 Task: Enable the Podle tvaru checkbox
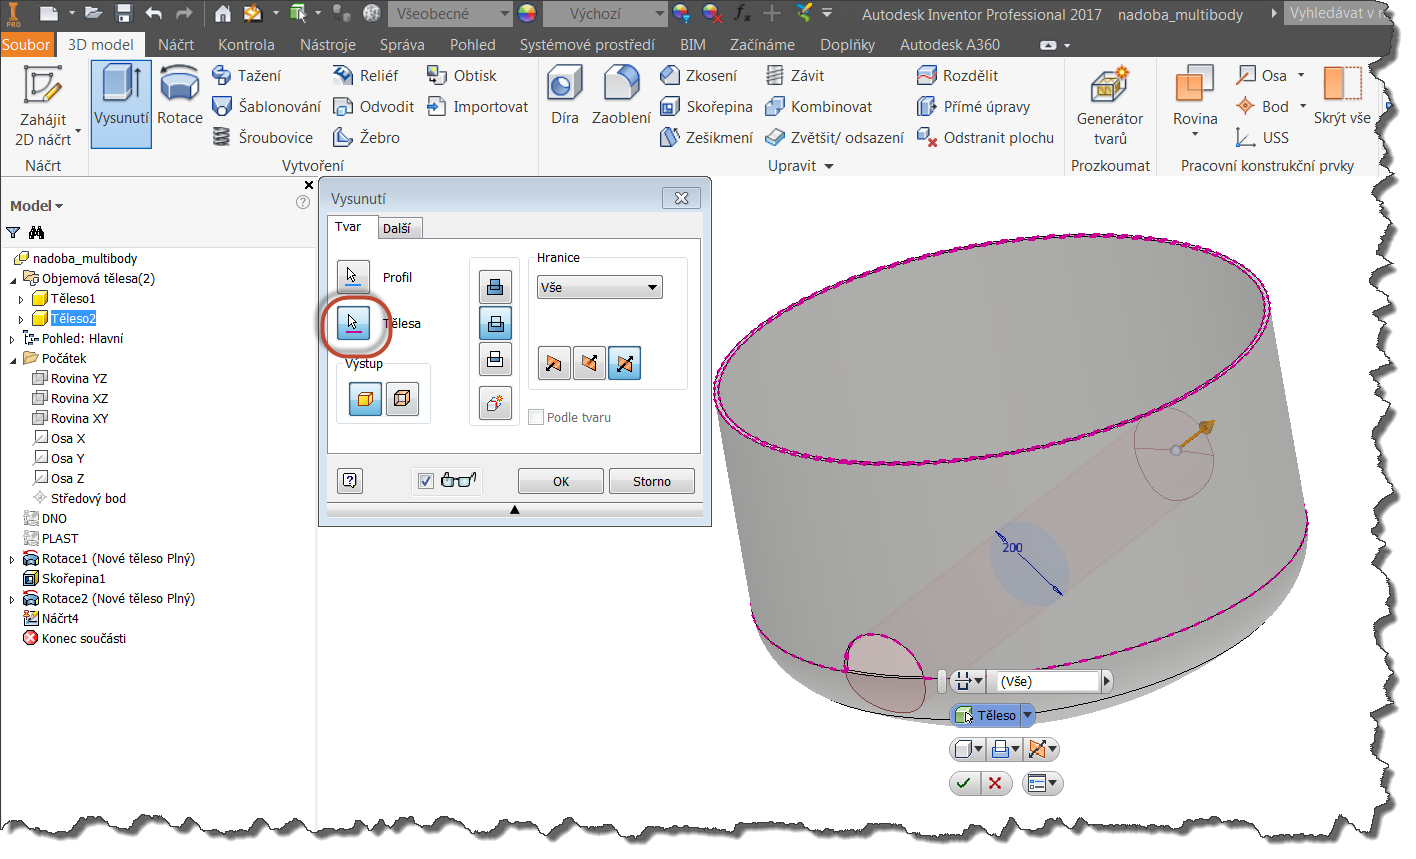click(536, 417)
